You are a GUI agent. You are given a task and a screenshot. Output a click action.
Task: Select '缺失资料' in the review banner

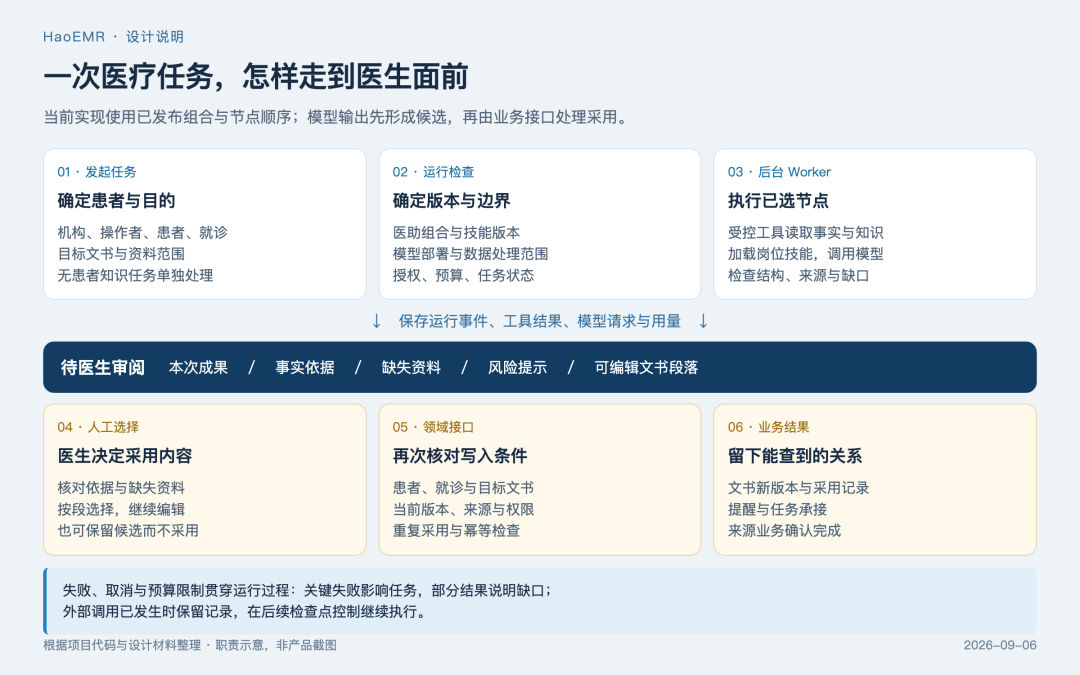(x=411, y=367)
